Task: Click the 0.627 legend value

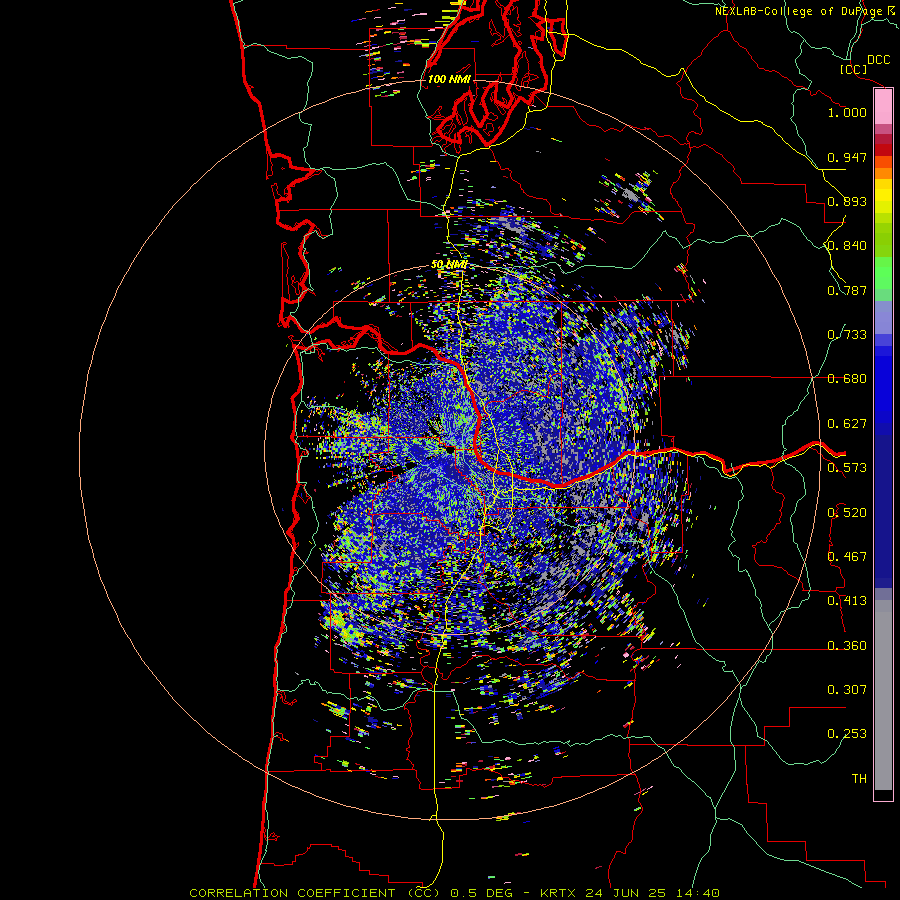Action: (x=847, y=424)
